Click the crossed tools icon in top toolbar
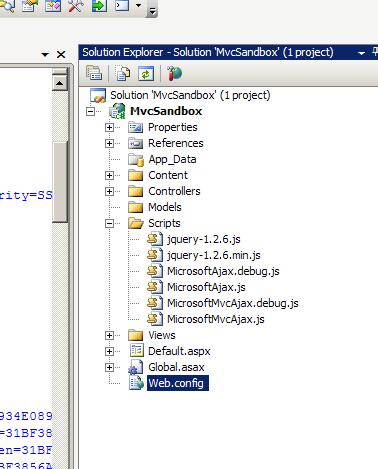This screenshot has width=378, height=469. [76, 6]
